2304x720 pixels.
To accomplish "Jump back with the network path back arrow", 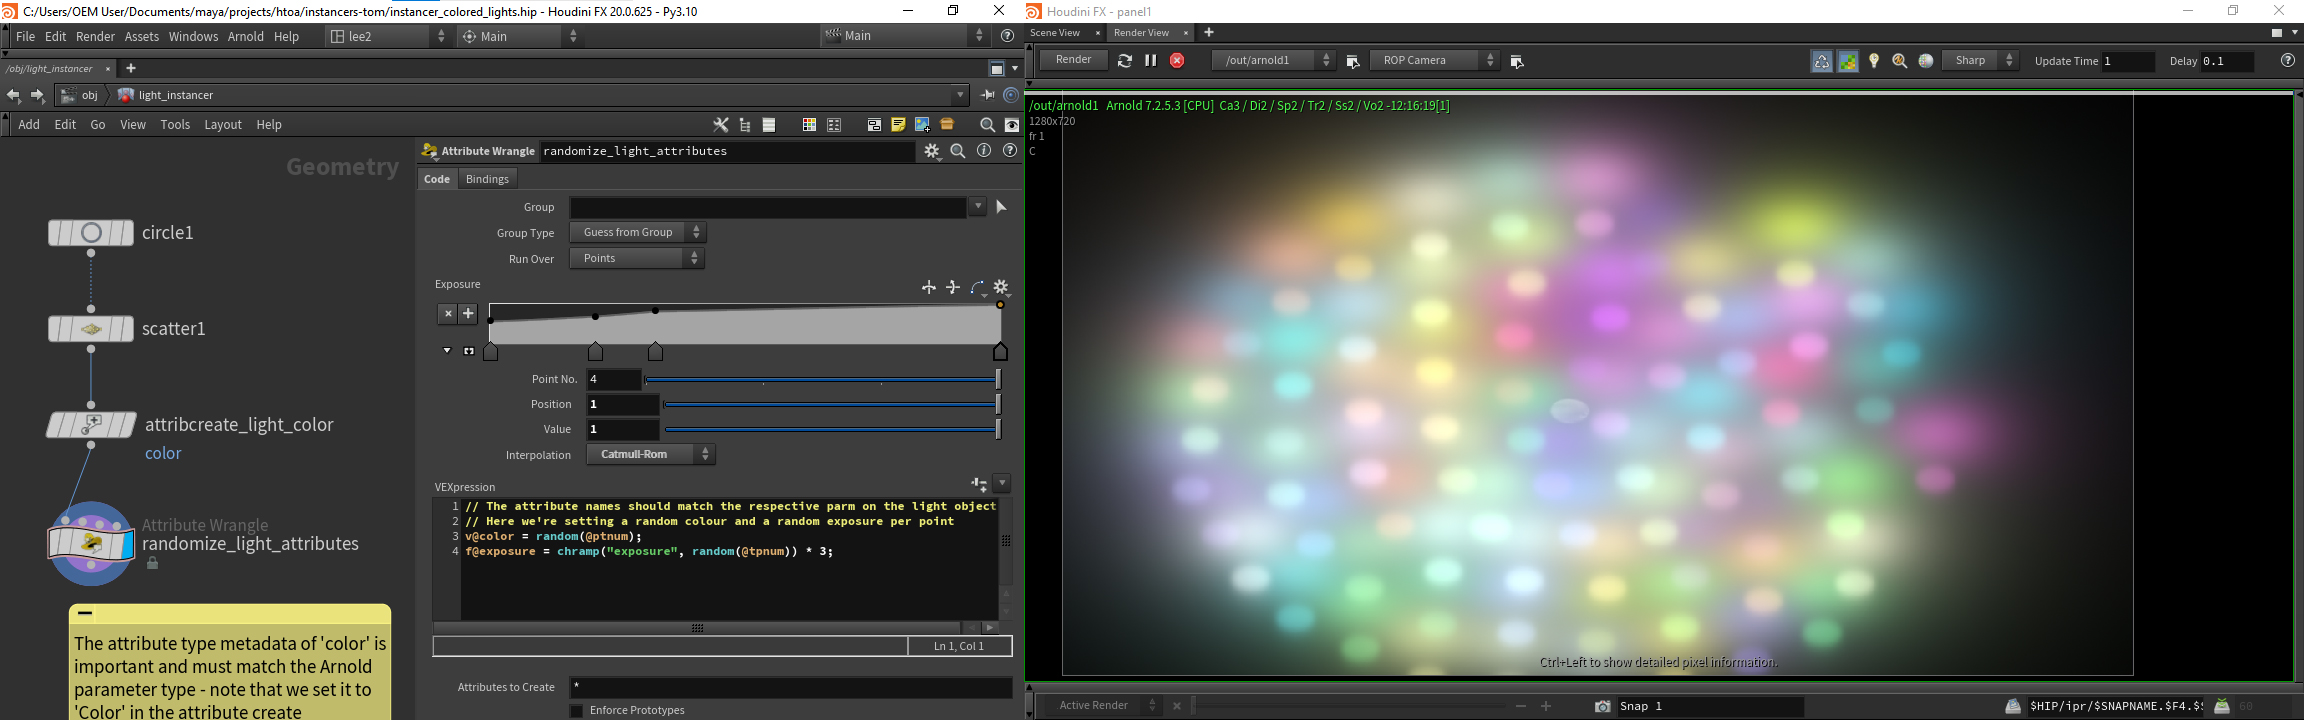I will (13, 95).
